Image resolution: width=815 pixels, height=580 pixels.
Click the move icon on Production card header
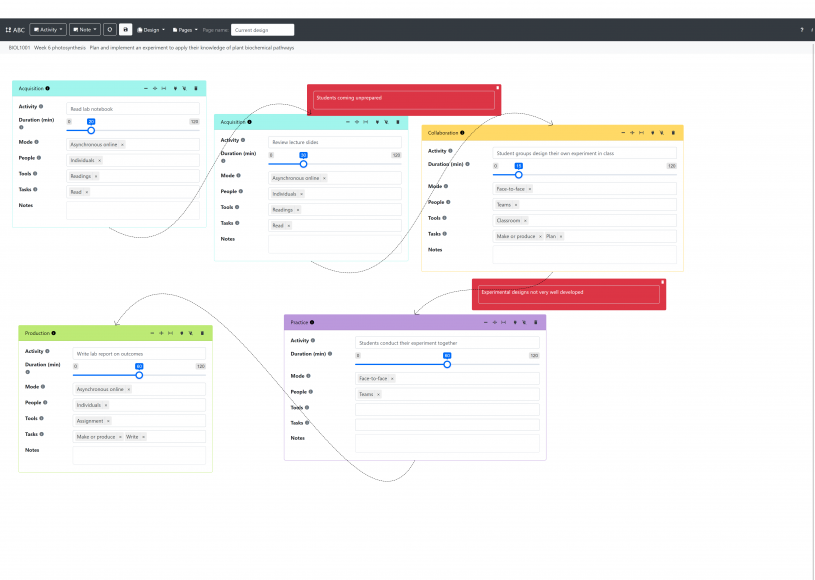coord(161,332)
